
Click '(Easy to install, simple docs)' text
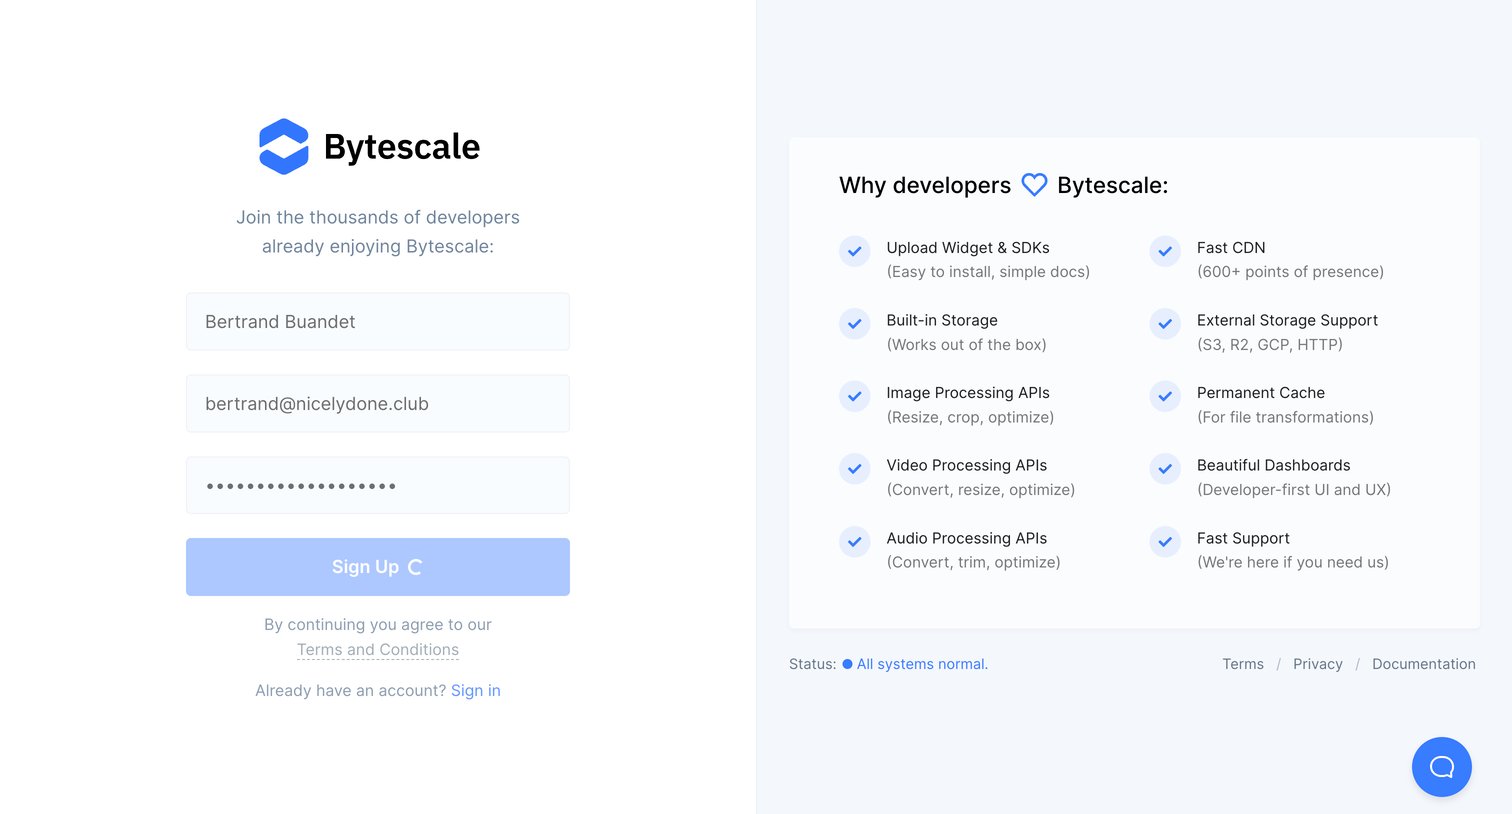pos(988,272)
